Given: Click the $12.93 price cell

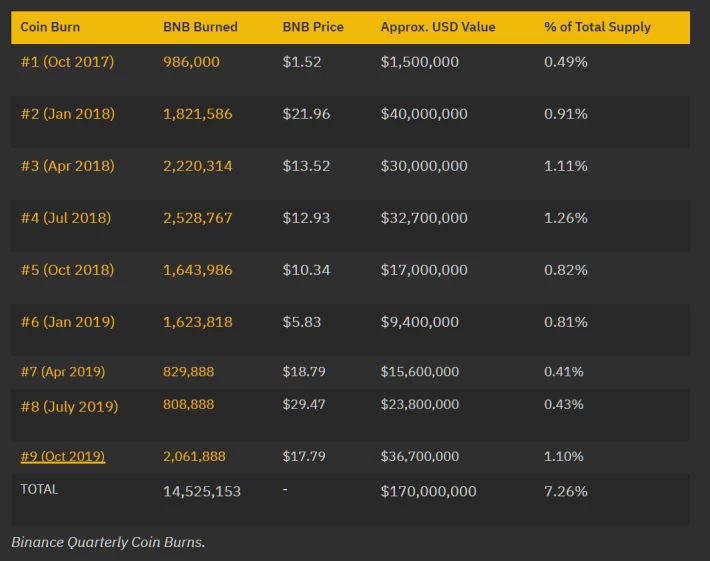Looking at the screenshot, I should [306, 218].
